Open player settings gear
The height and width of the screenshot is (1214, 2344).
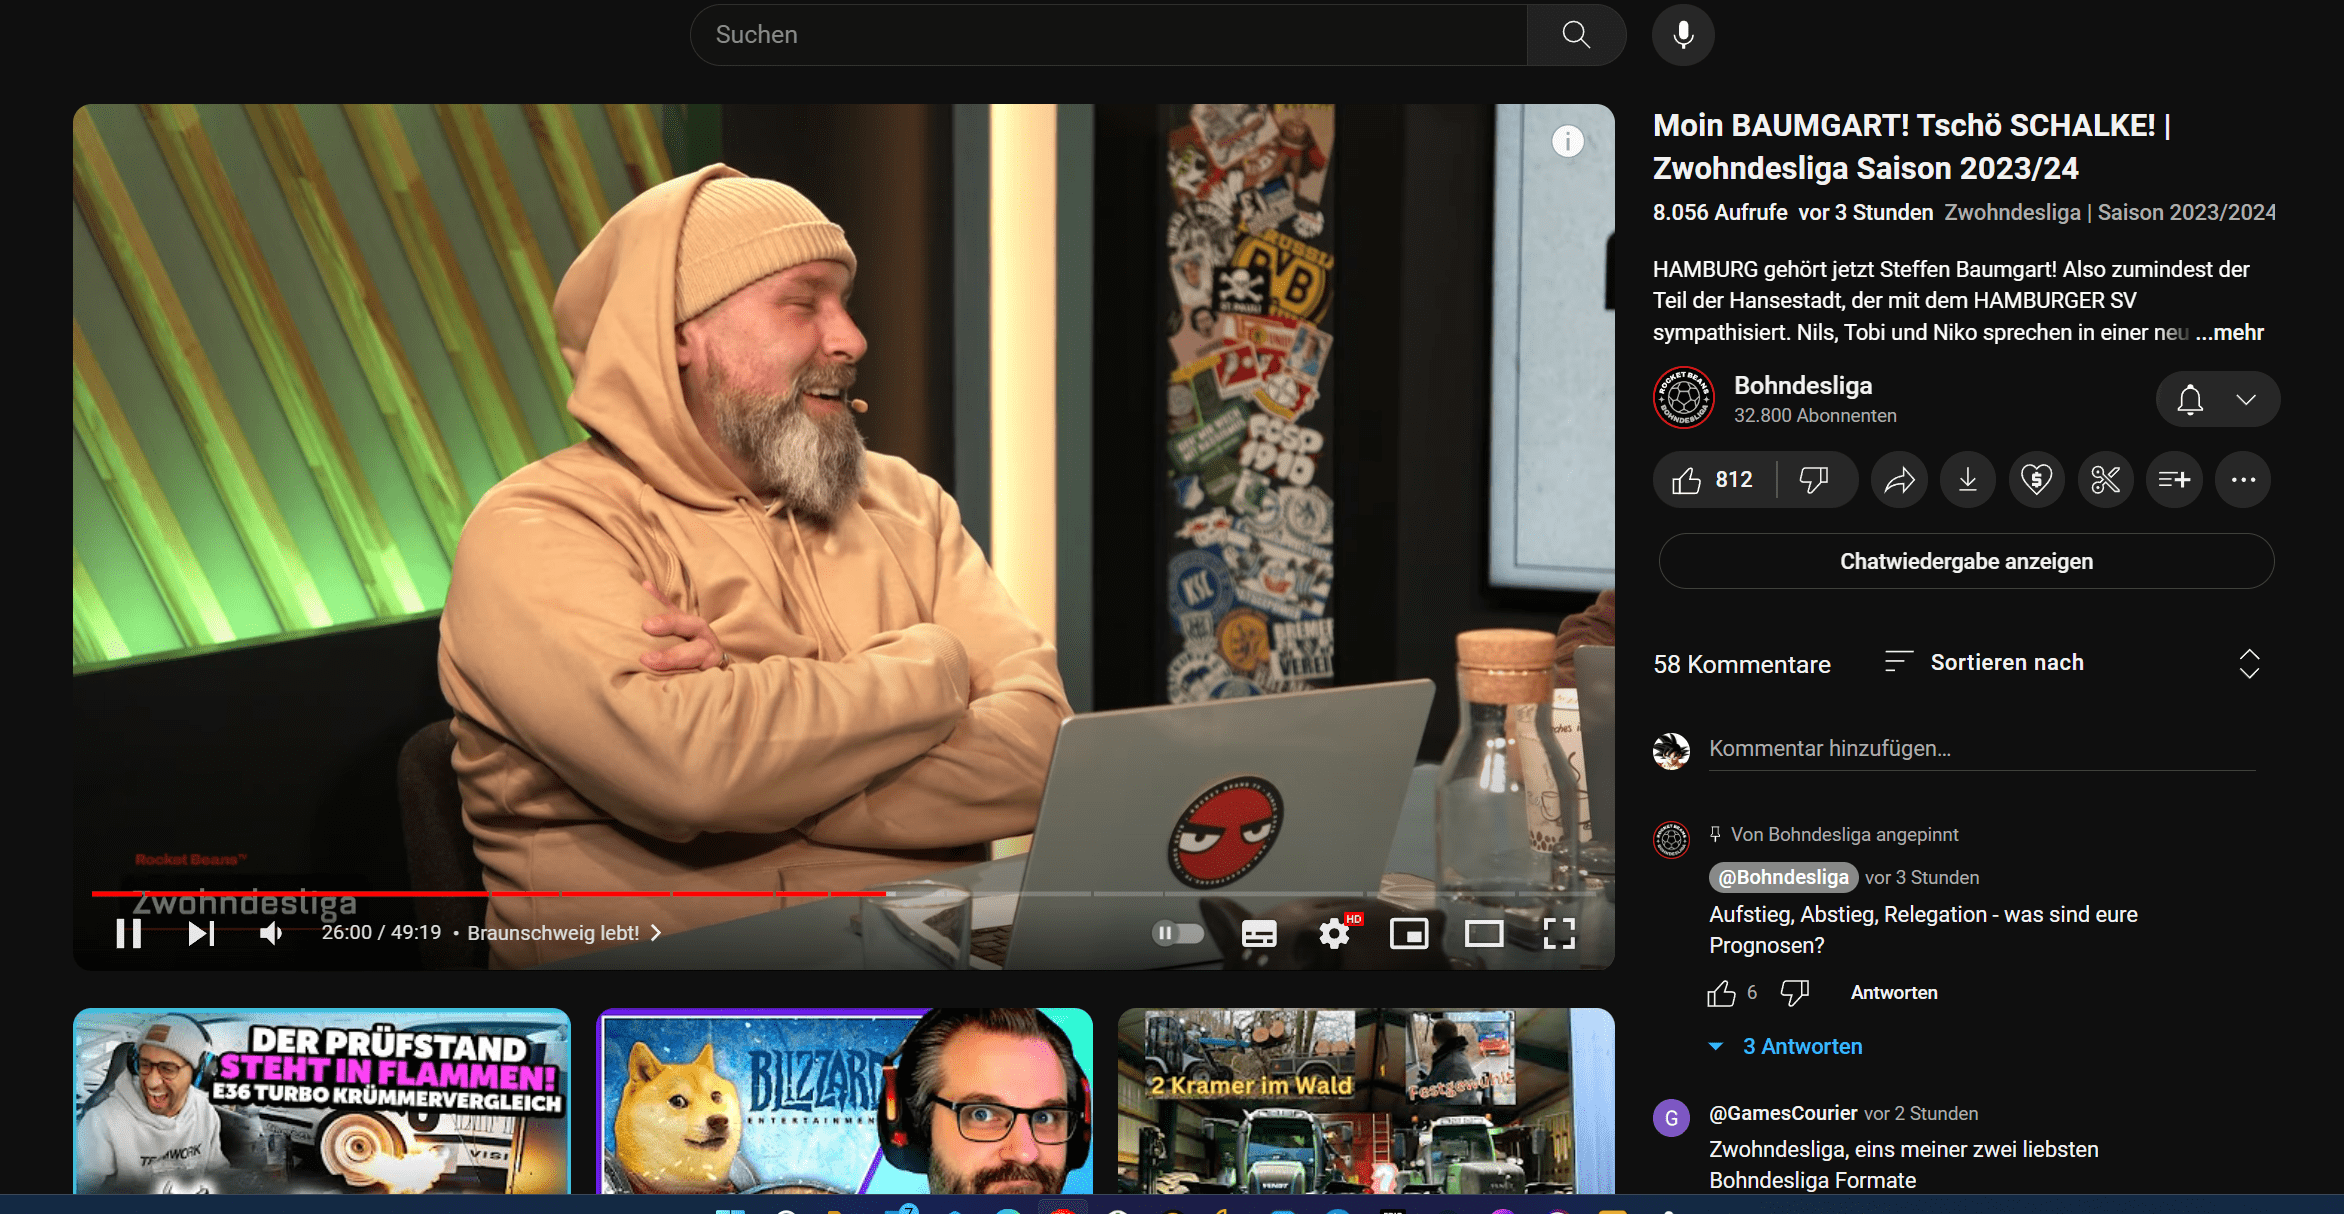(1335, 933)
